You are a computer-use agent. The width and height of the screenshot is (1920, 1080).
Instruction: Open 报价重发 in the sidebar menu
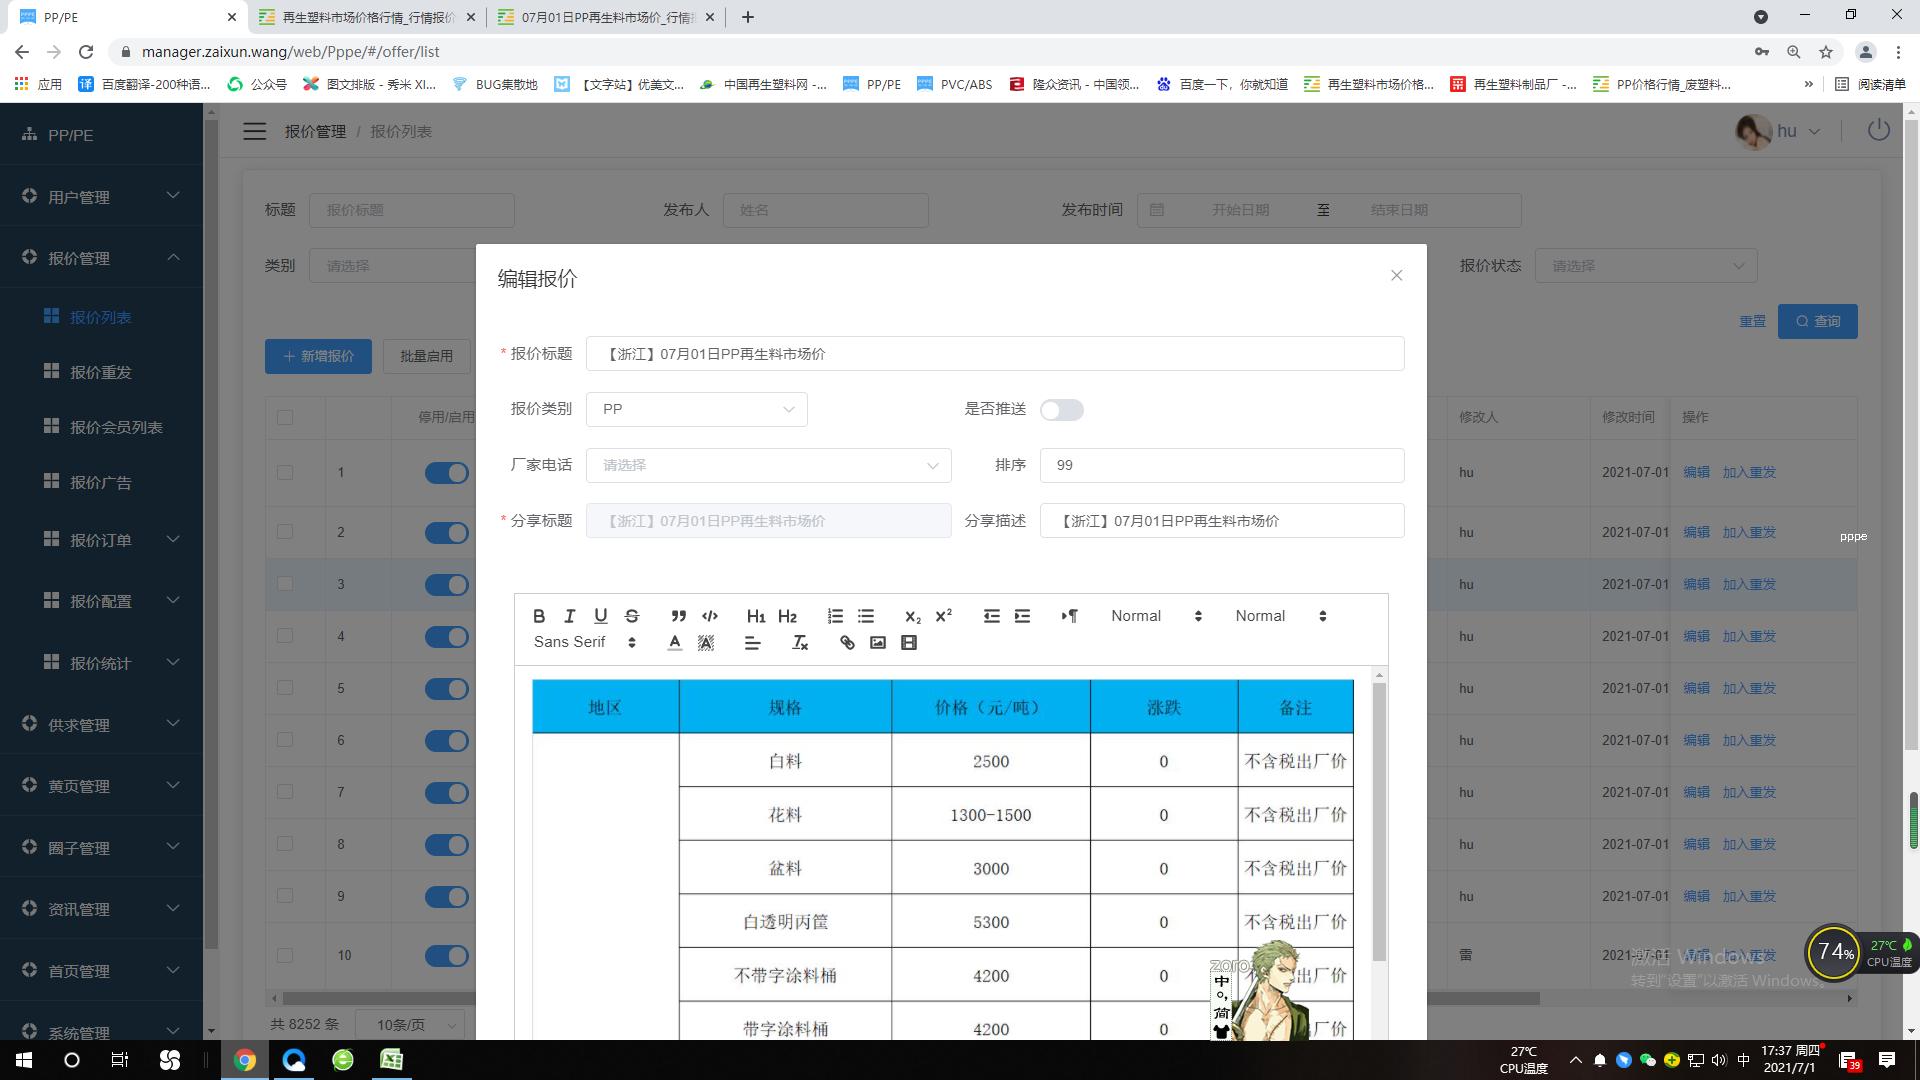(x=100, y=372)
